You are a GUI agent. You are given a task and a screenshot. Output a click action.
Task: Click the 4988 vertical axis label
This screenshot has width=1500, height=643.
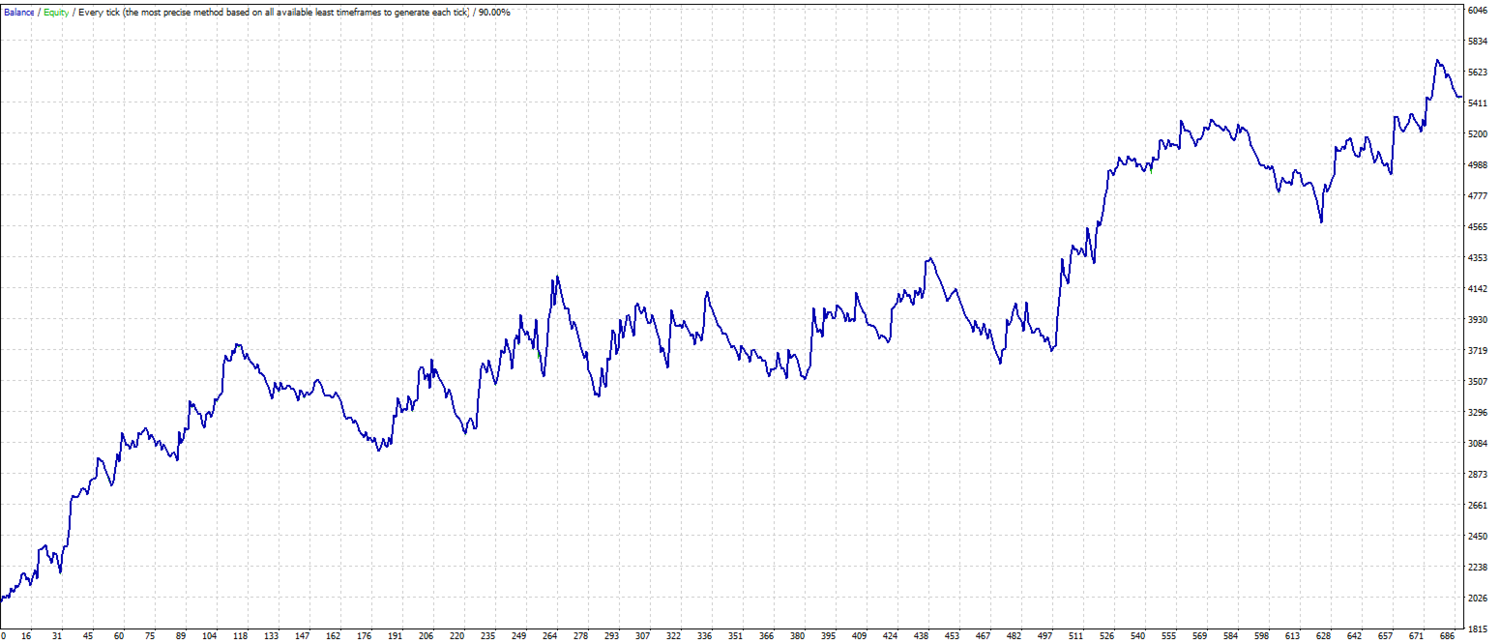pos(1477,165)
